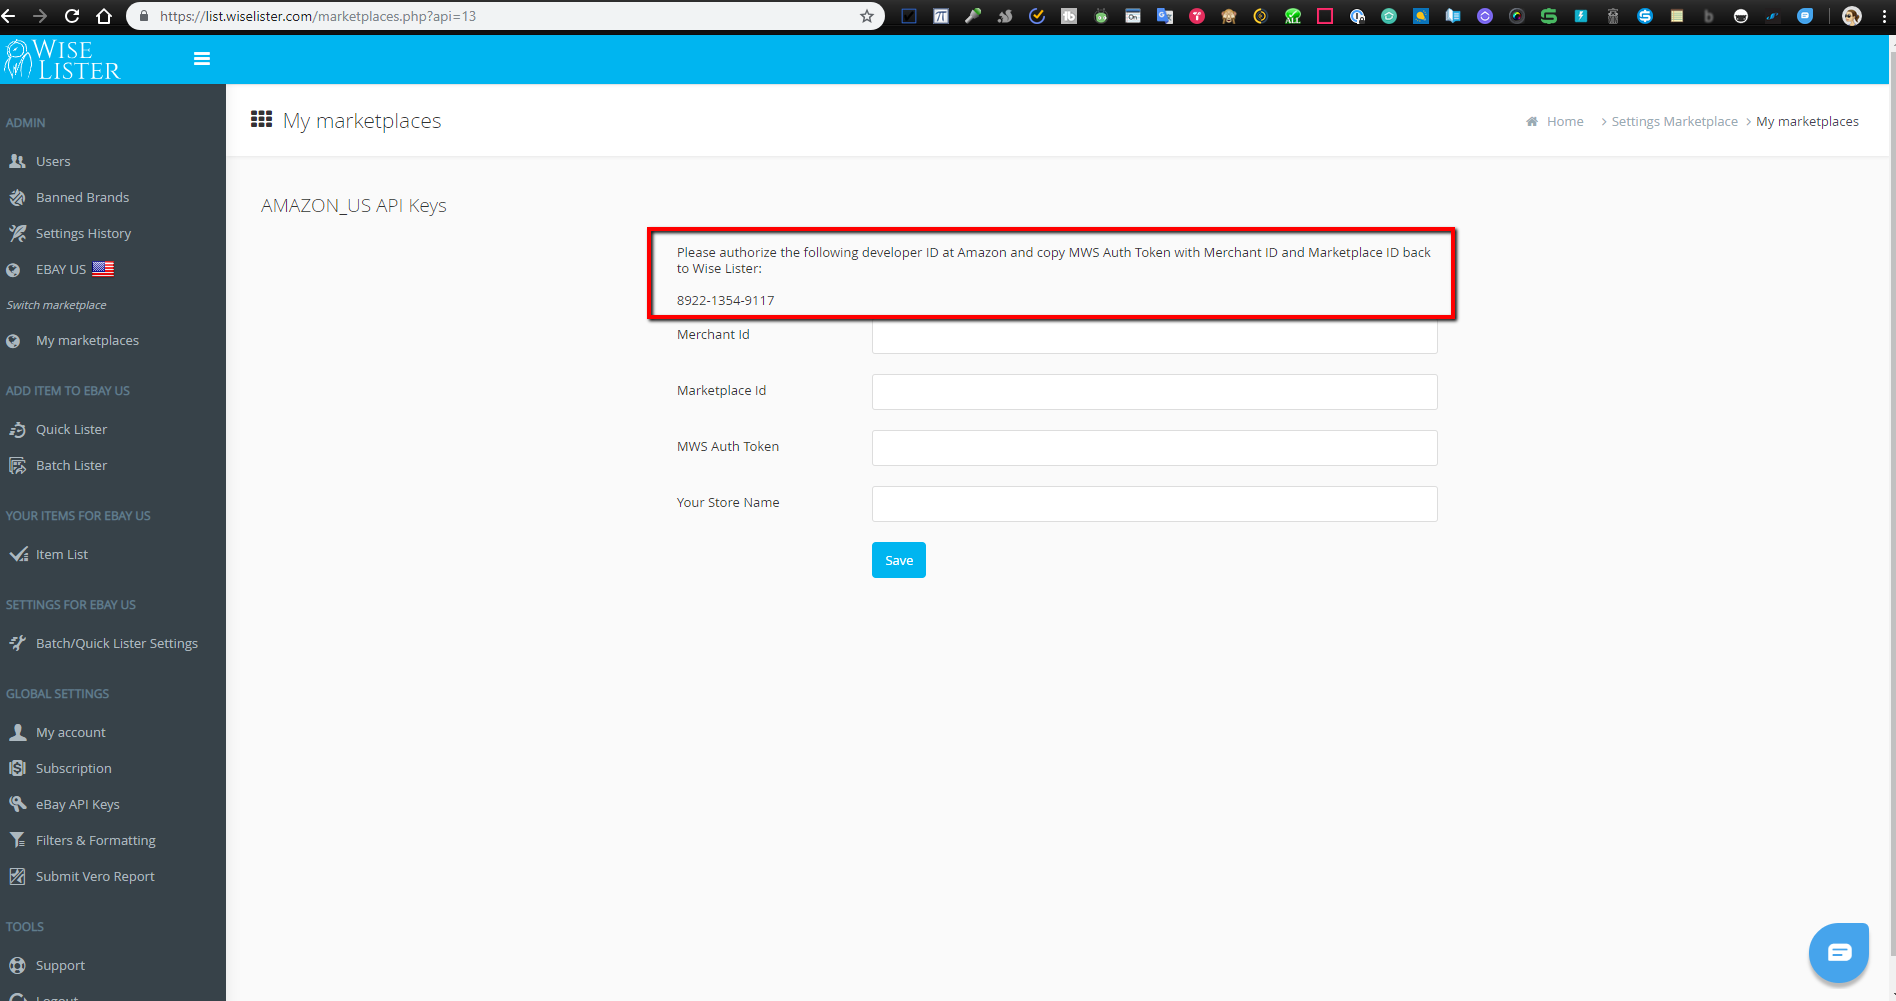1896x1001 pixels.
Task: Open Support page
Action: (x=60, y=965)
